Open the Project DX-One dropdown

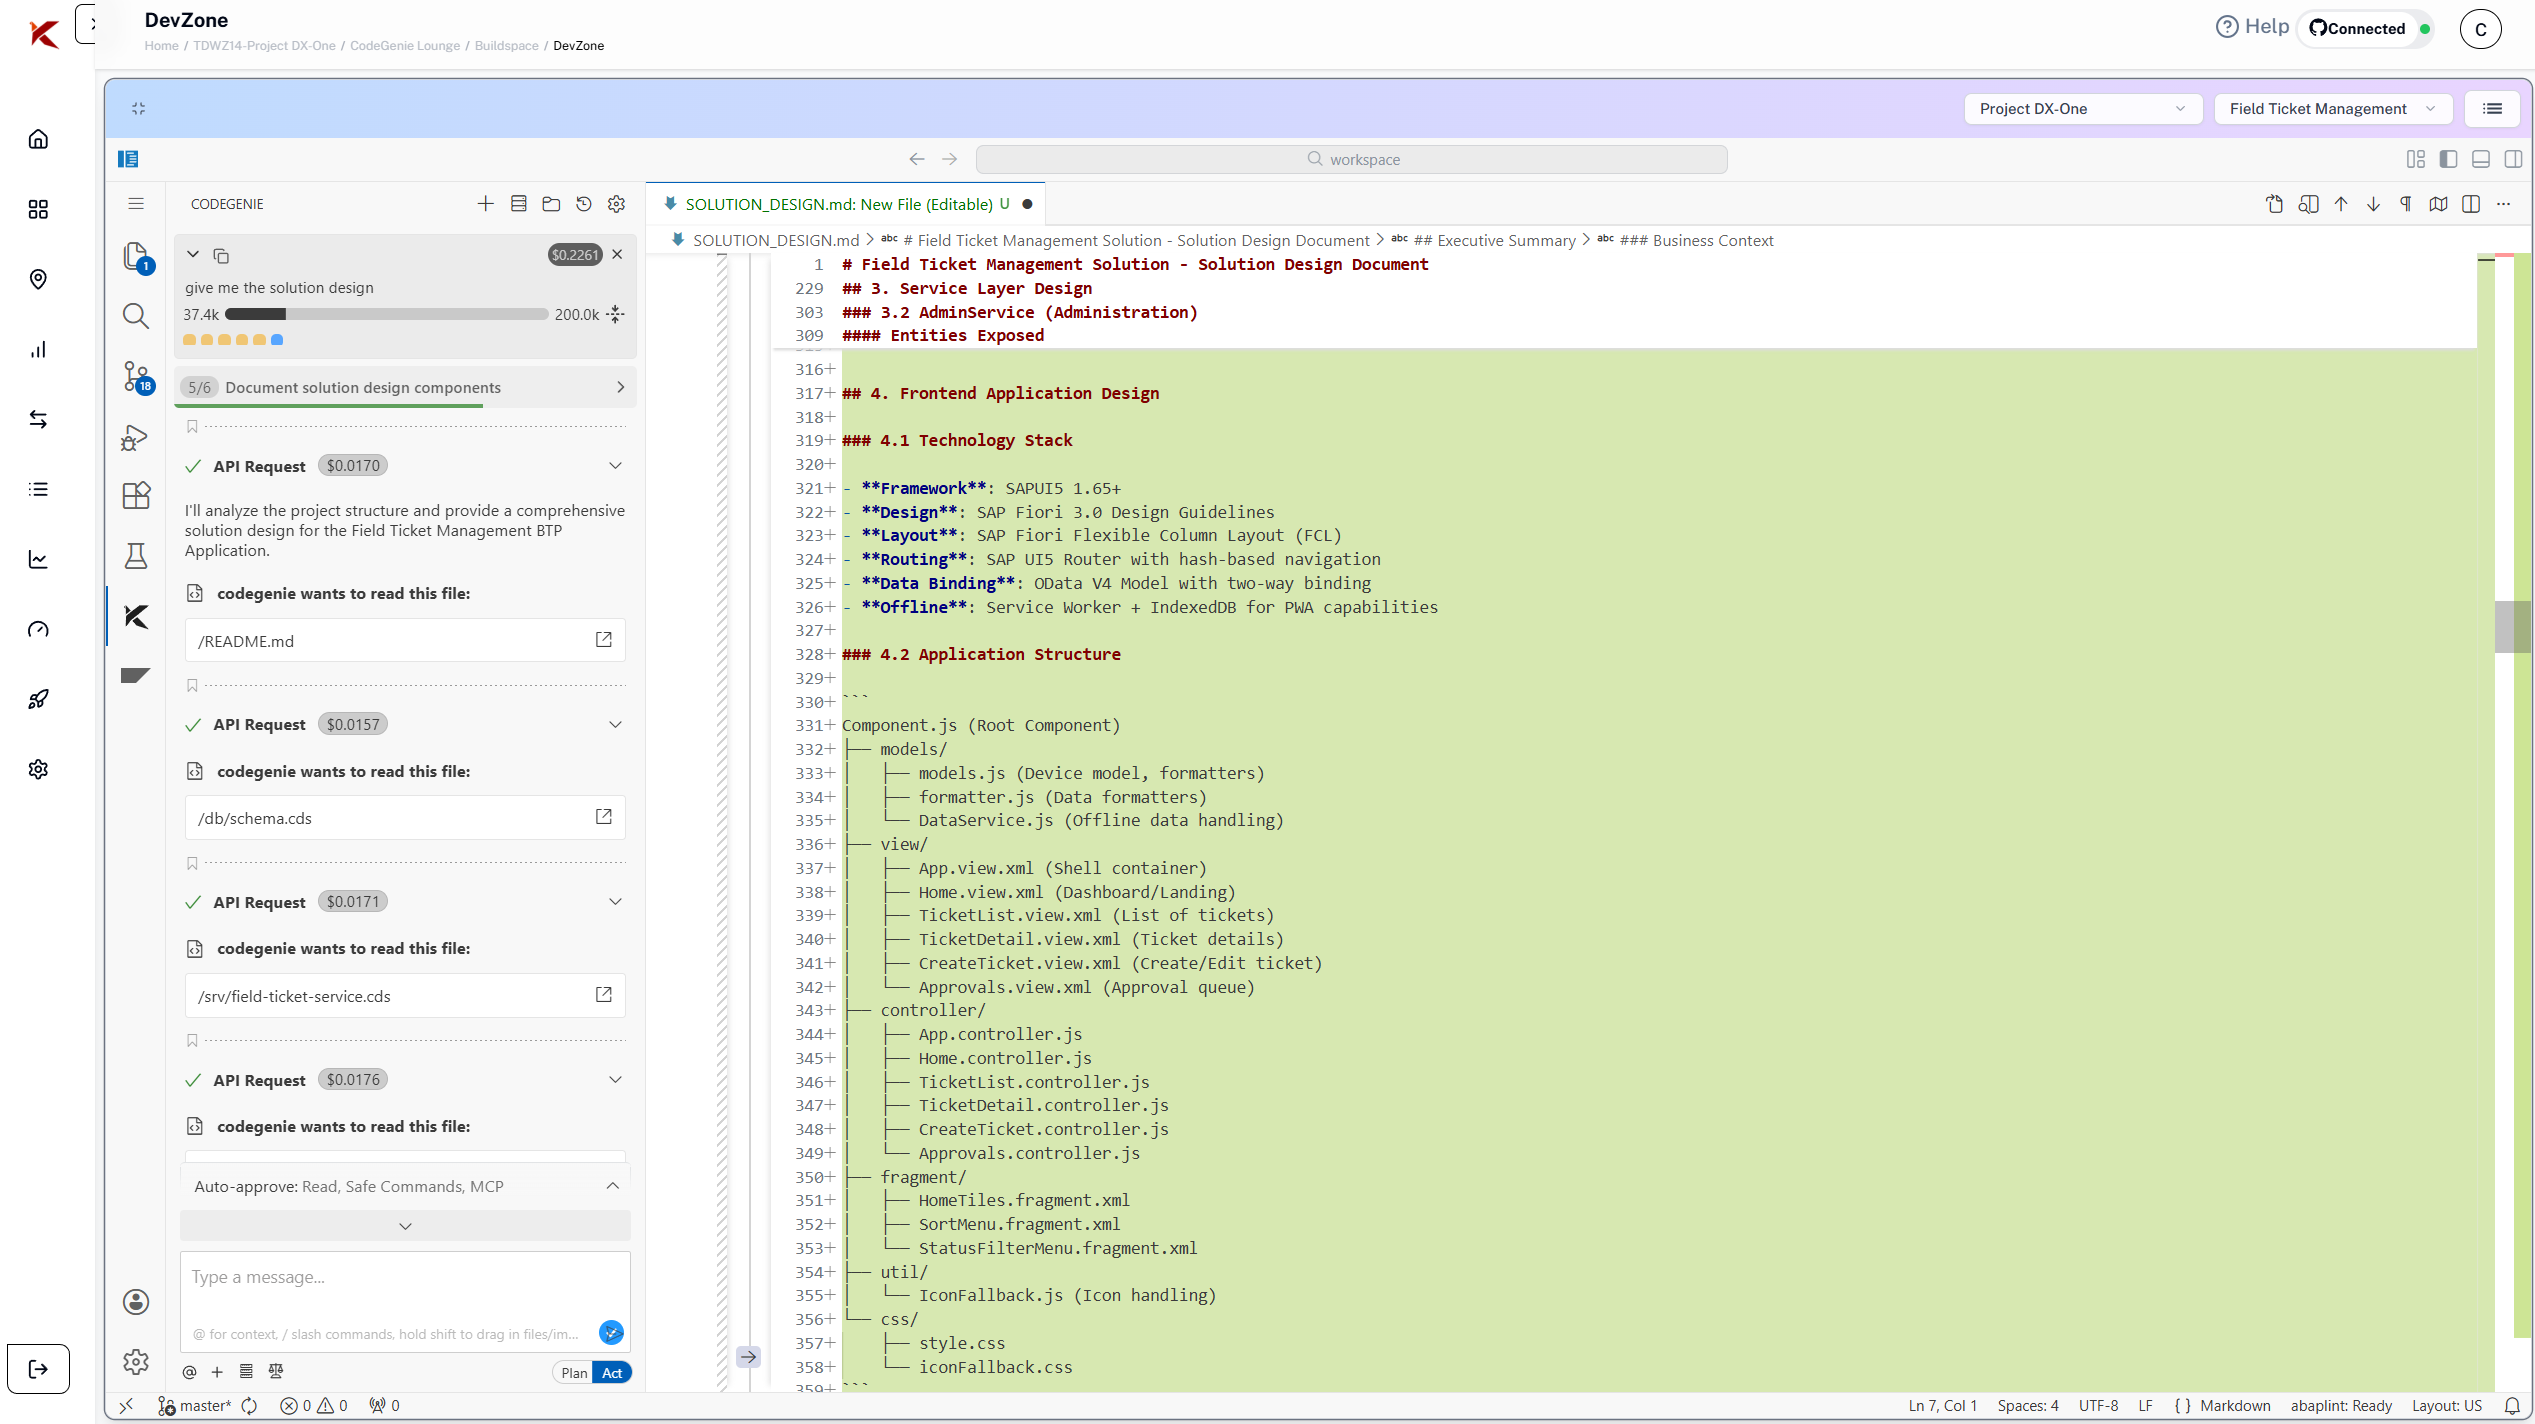point(2082,109)
